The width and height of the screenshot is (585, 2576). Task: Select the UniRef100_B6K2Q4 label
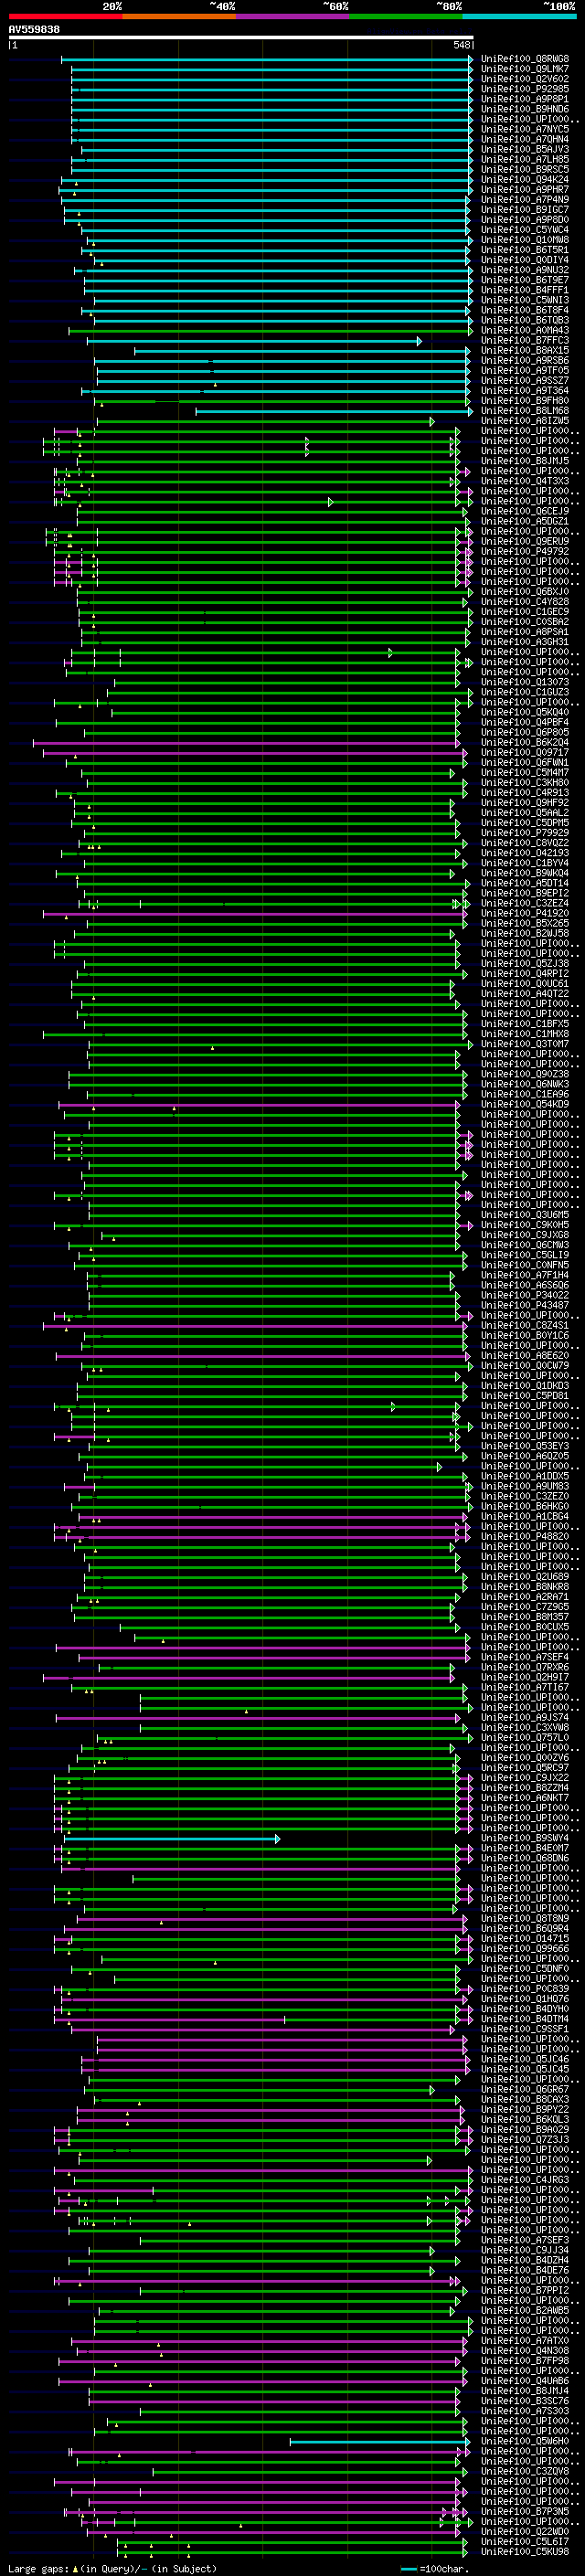525,743
